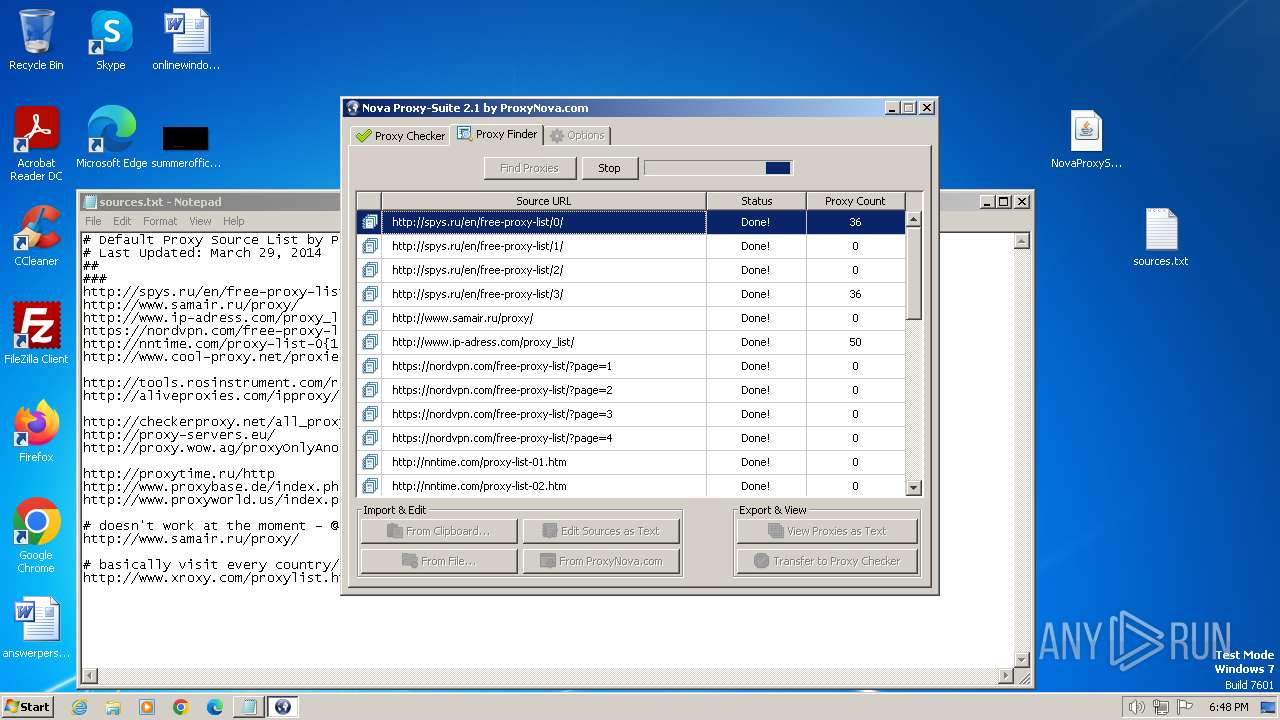Click row icon for nntime.com/proxy-list-01.htm
The image size is (1280, 720).
click(x=369, y=462)
